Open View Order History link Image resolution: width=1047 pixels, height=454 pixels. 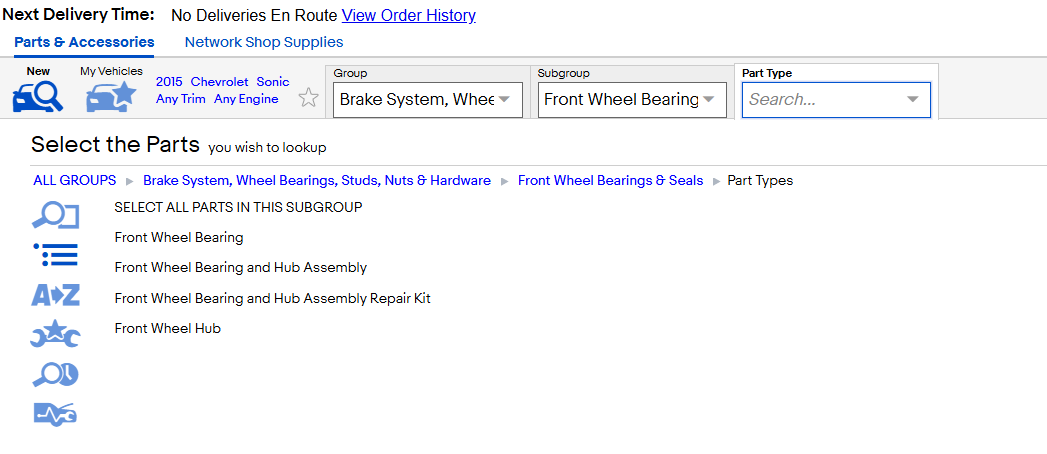tap(409, 15)
